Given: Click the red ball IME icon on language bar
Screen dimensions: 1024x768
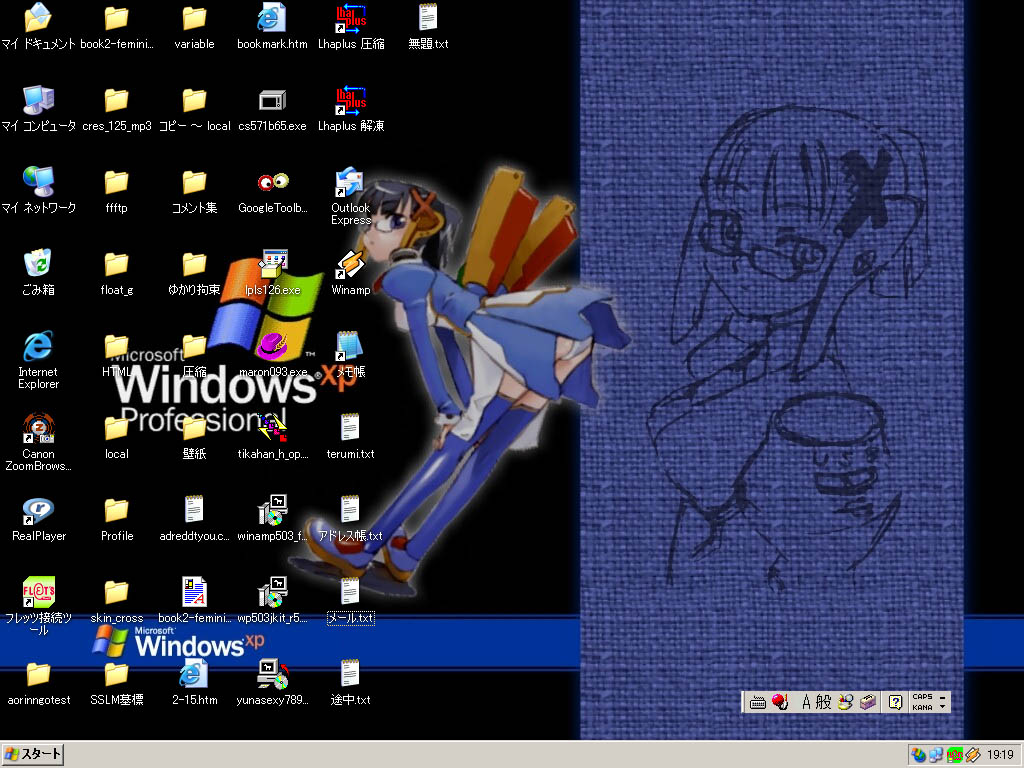Looking at the screenshot, I should 780,702.
